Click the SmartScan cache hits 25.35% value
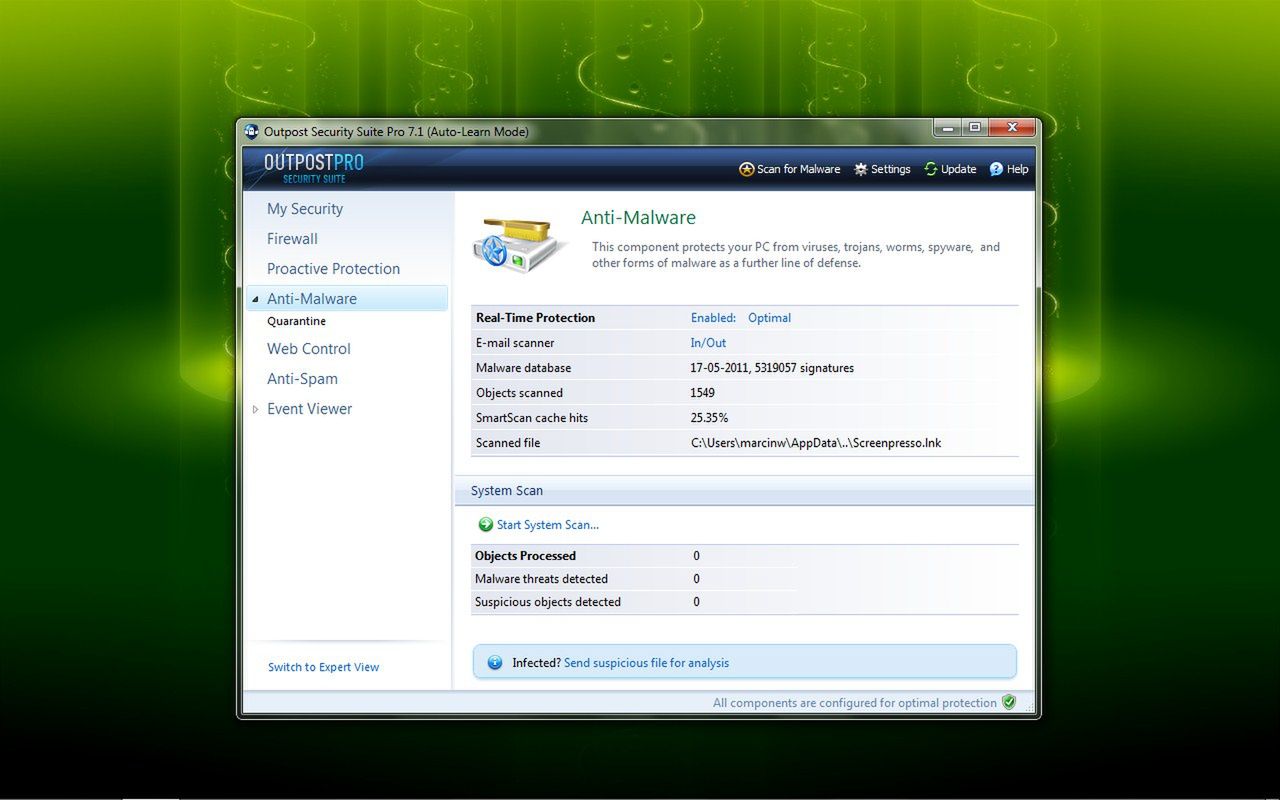 (x=709, y=418)
